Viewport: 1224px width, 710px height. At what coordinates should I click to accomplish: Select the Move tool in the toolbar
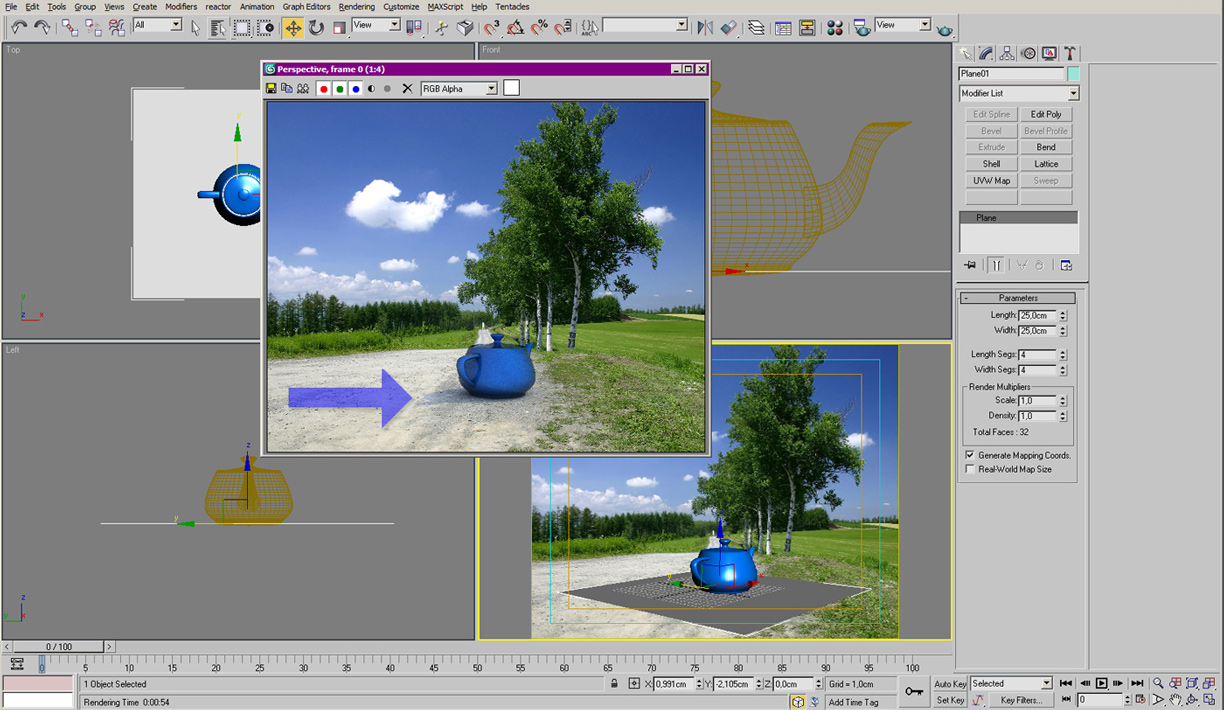[293, 28]
